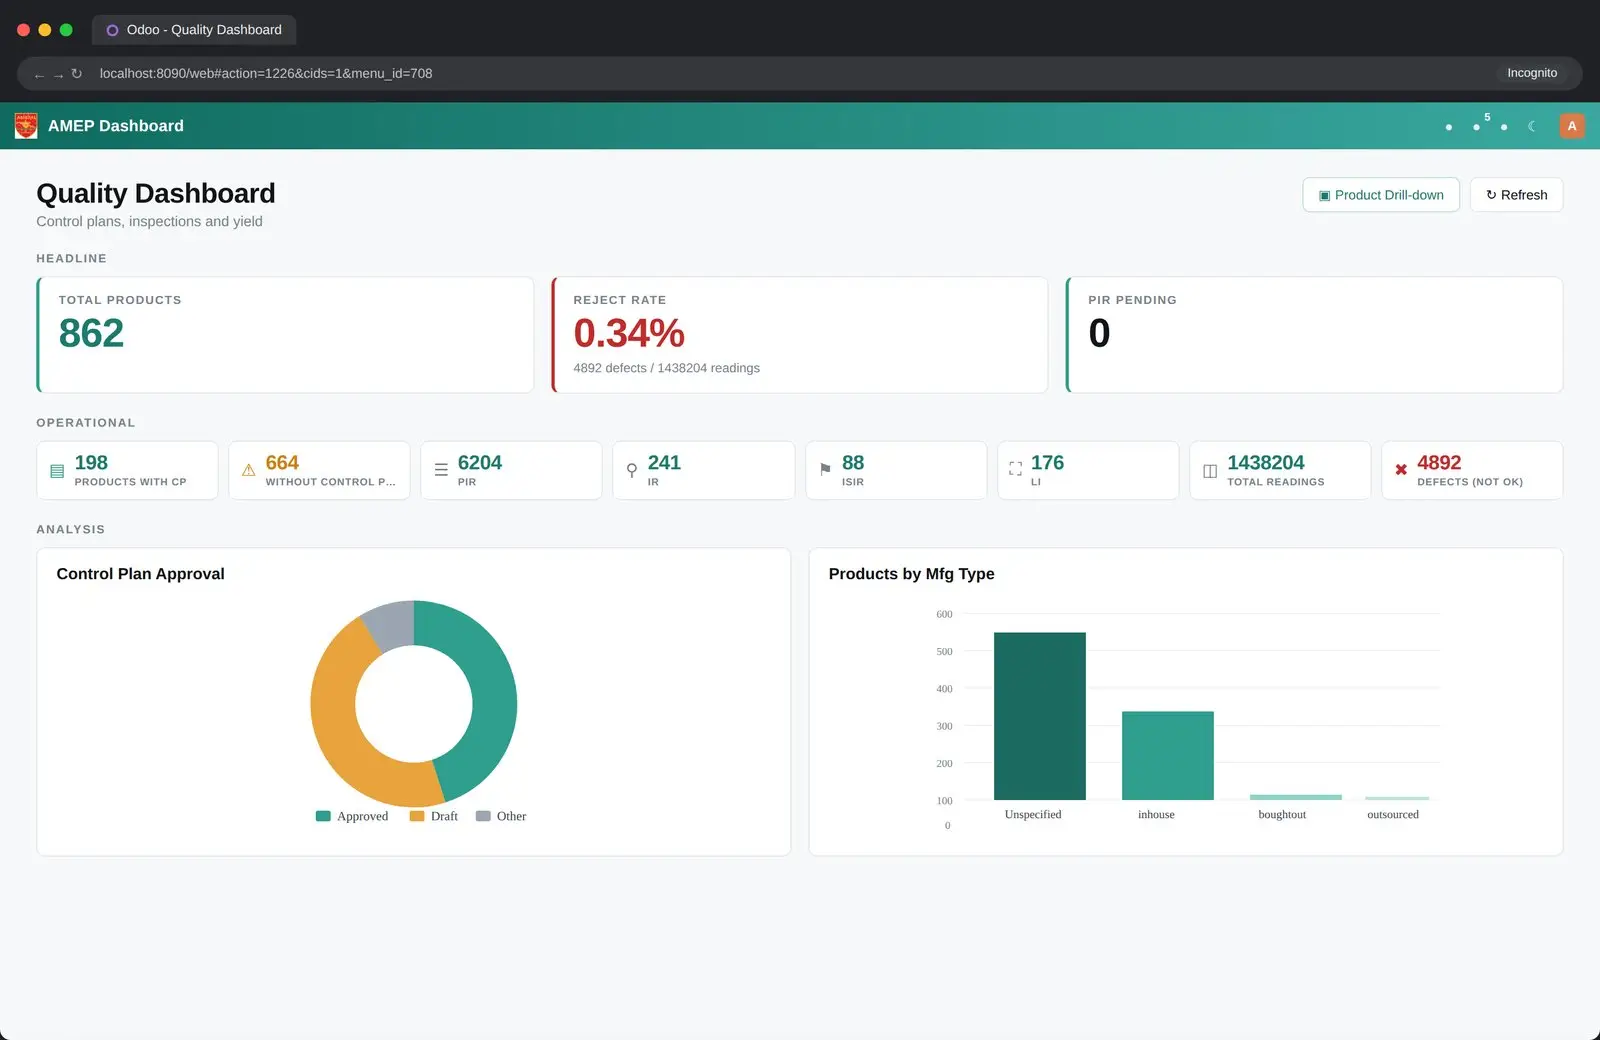Click the columns icon beside Total Readings

(1210, 470)
